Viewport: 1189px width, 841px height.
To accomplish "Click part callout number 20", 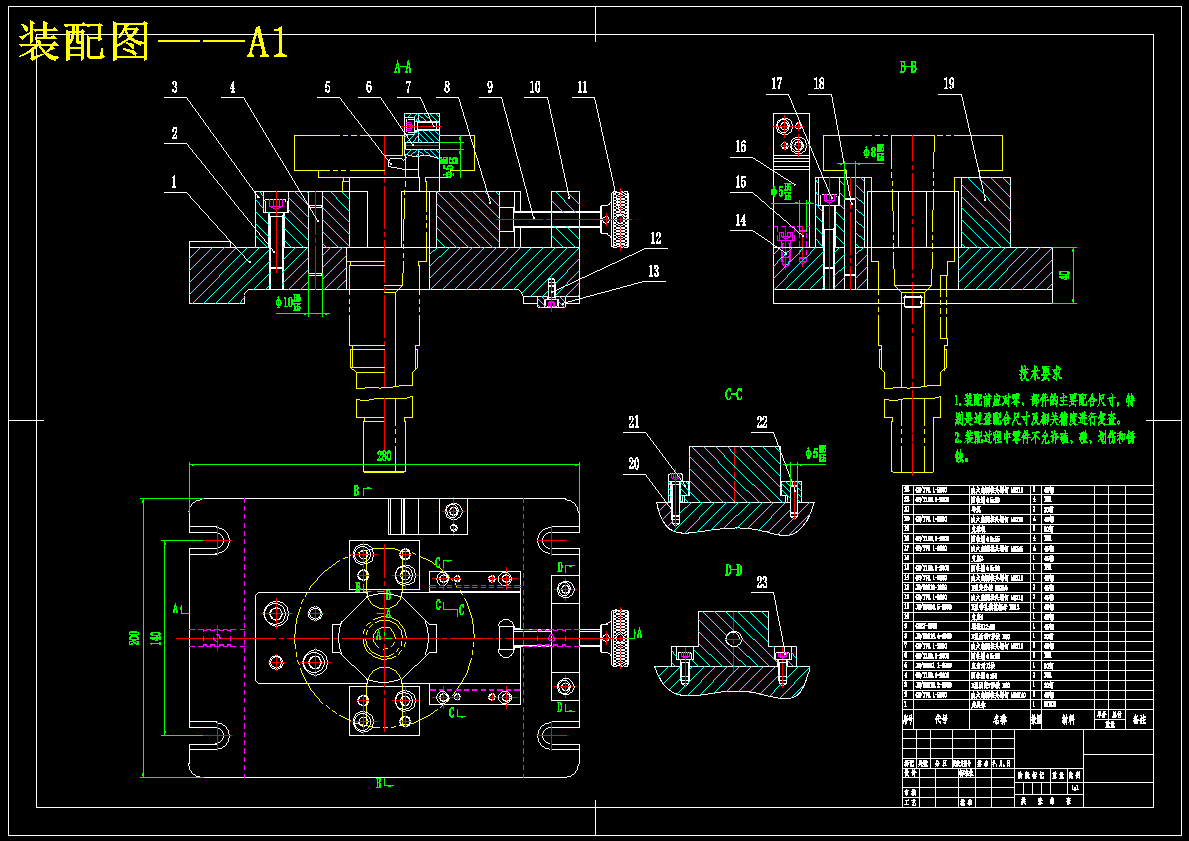I will click(634, 464).
